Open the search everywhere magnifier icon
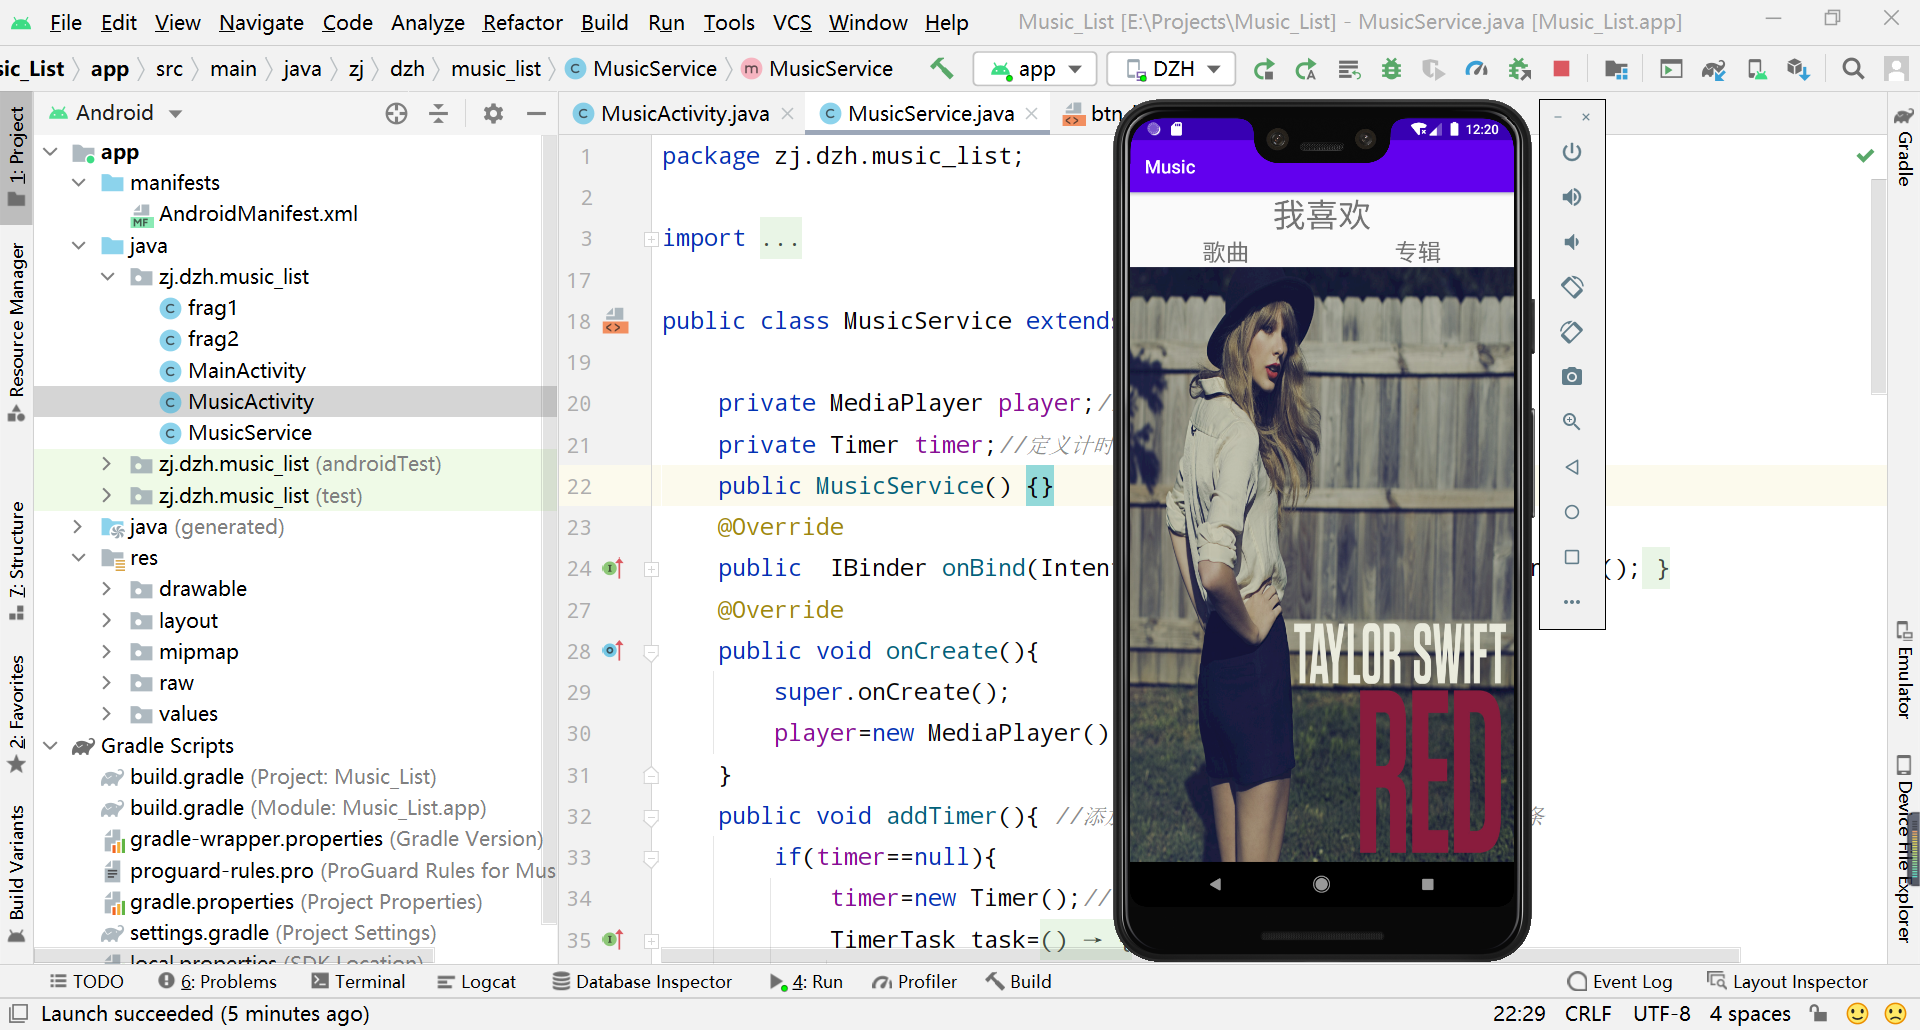 (1853, 69)
